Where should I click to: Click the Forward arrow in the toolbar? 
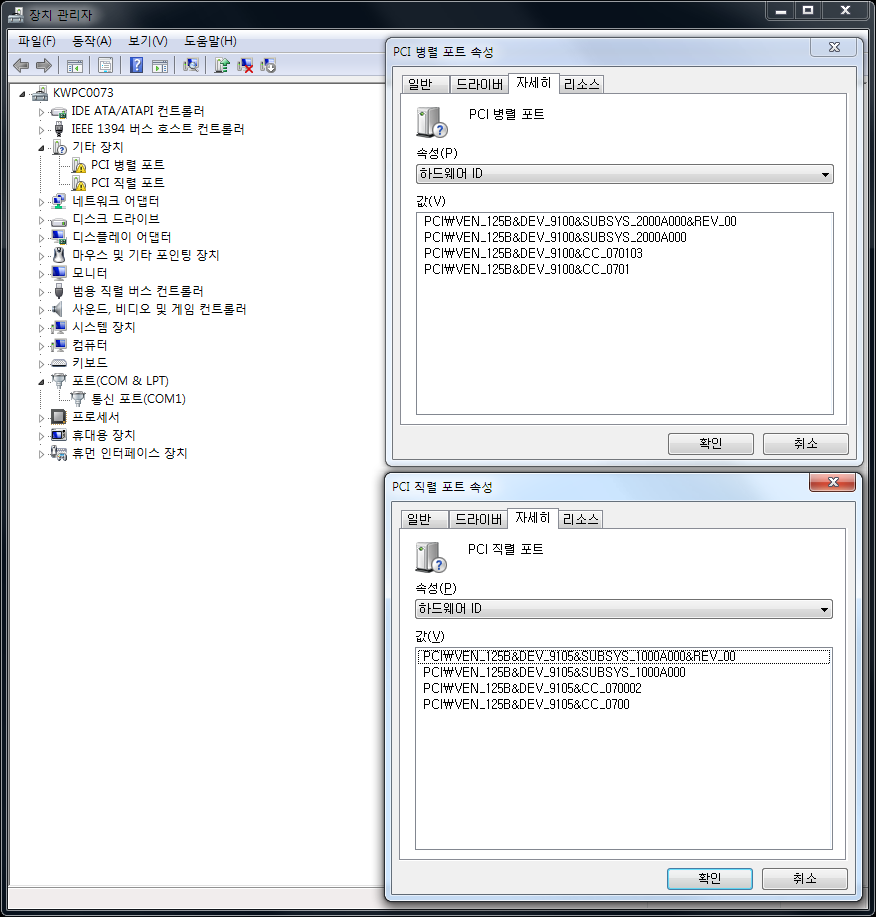tap(44, 66)
